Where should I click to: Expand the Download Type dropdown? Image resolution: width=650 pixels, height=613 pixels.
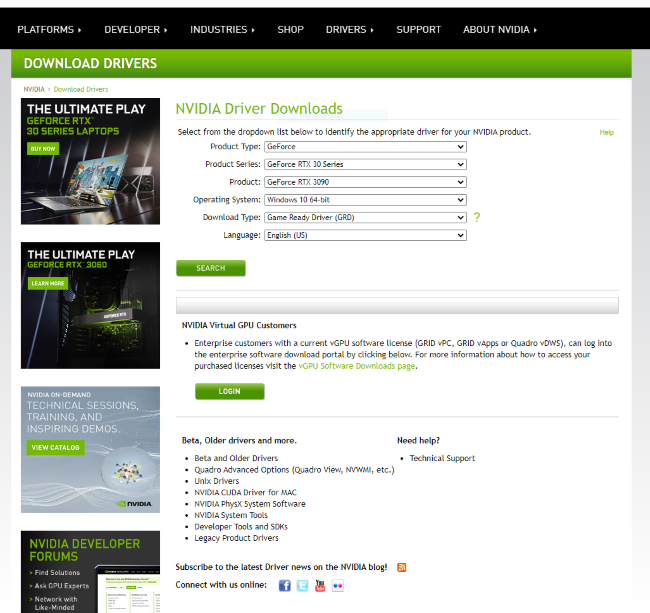pos(365,217)
